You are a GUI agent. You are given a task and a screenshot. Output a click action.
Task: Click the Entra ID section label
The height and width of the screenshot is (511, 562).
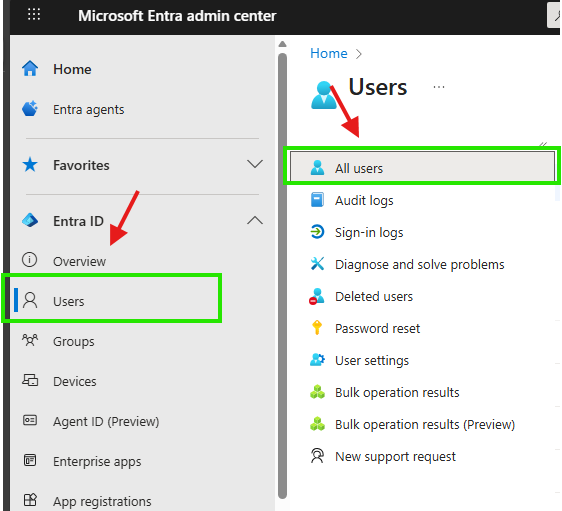78,221
